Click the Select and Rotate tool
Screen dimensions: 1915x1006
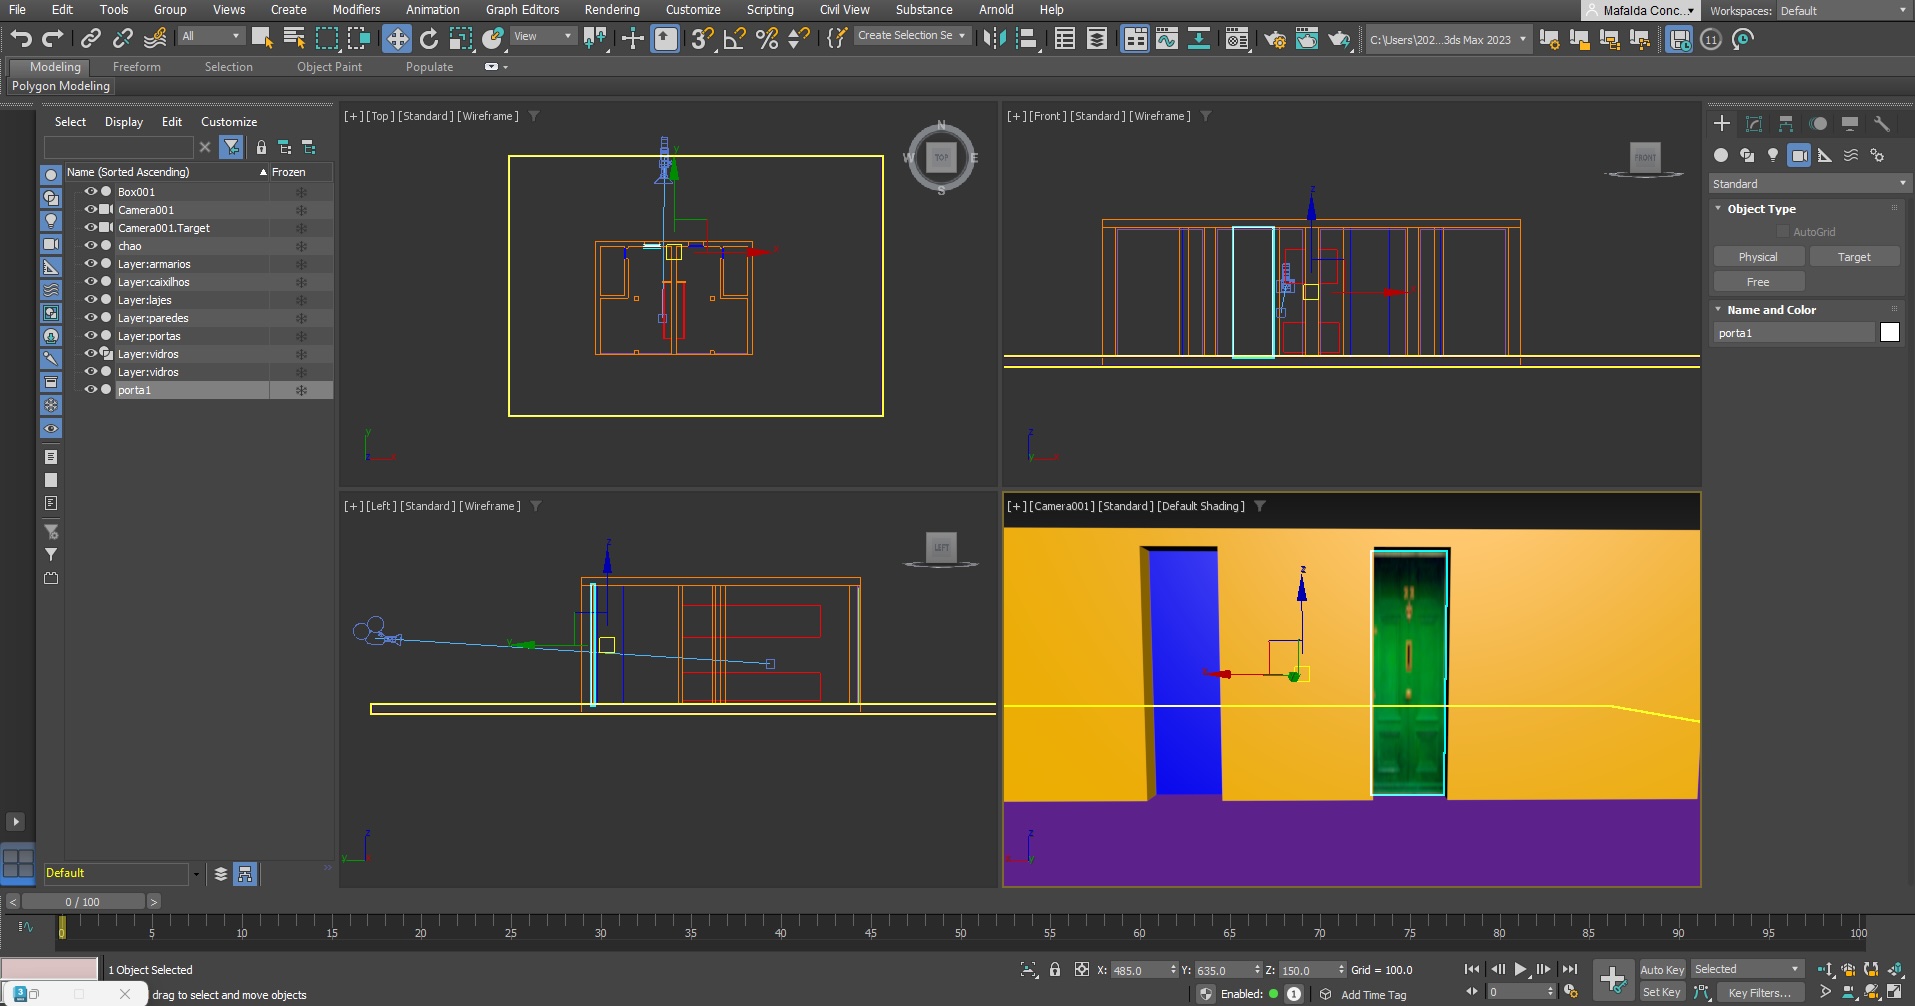429,39
